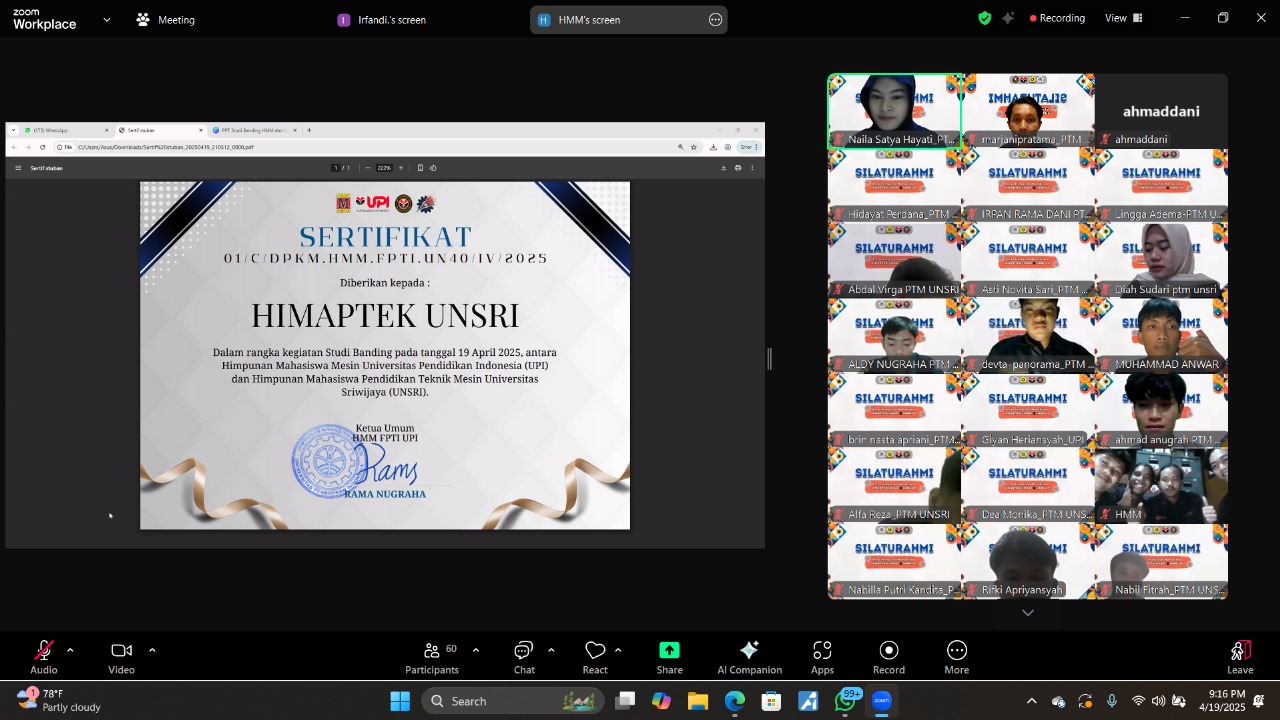Click PDF print icon in shared viewer
Viewport: 1280px width, 720px height.
coord(738,168)
